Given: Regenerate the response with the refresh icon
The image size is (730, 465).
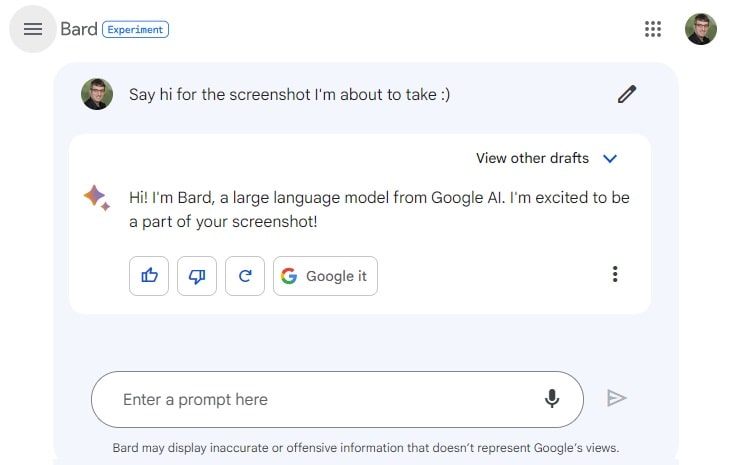Looking at the screenshot, I should 245,276.
